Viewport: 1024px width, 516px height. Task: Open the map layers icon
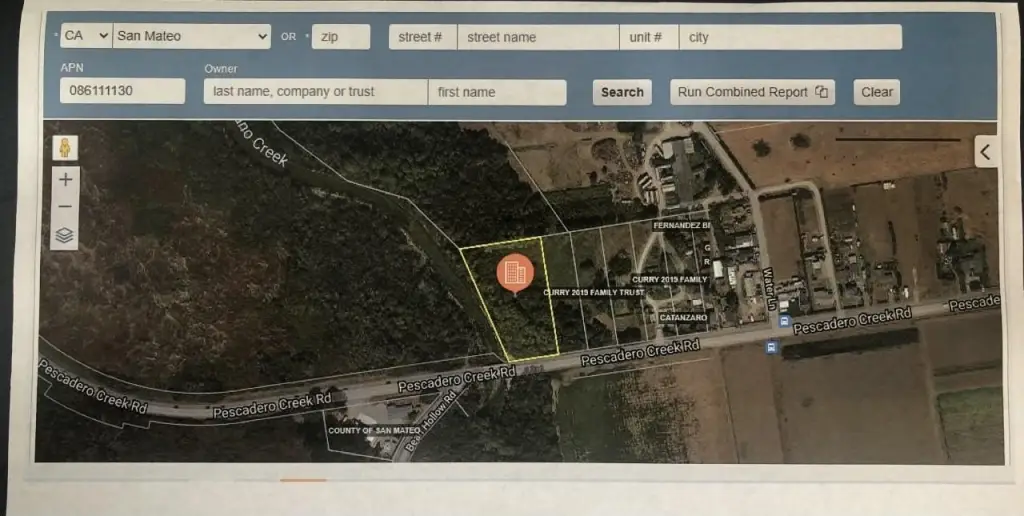[x=65, y=236]
